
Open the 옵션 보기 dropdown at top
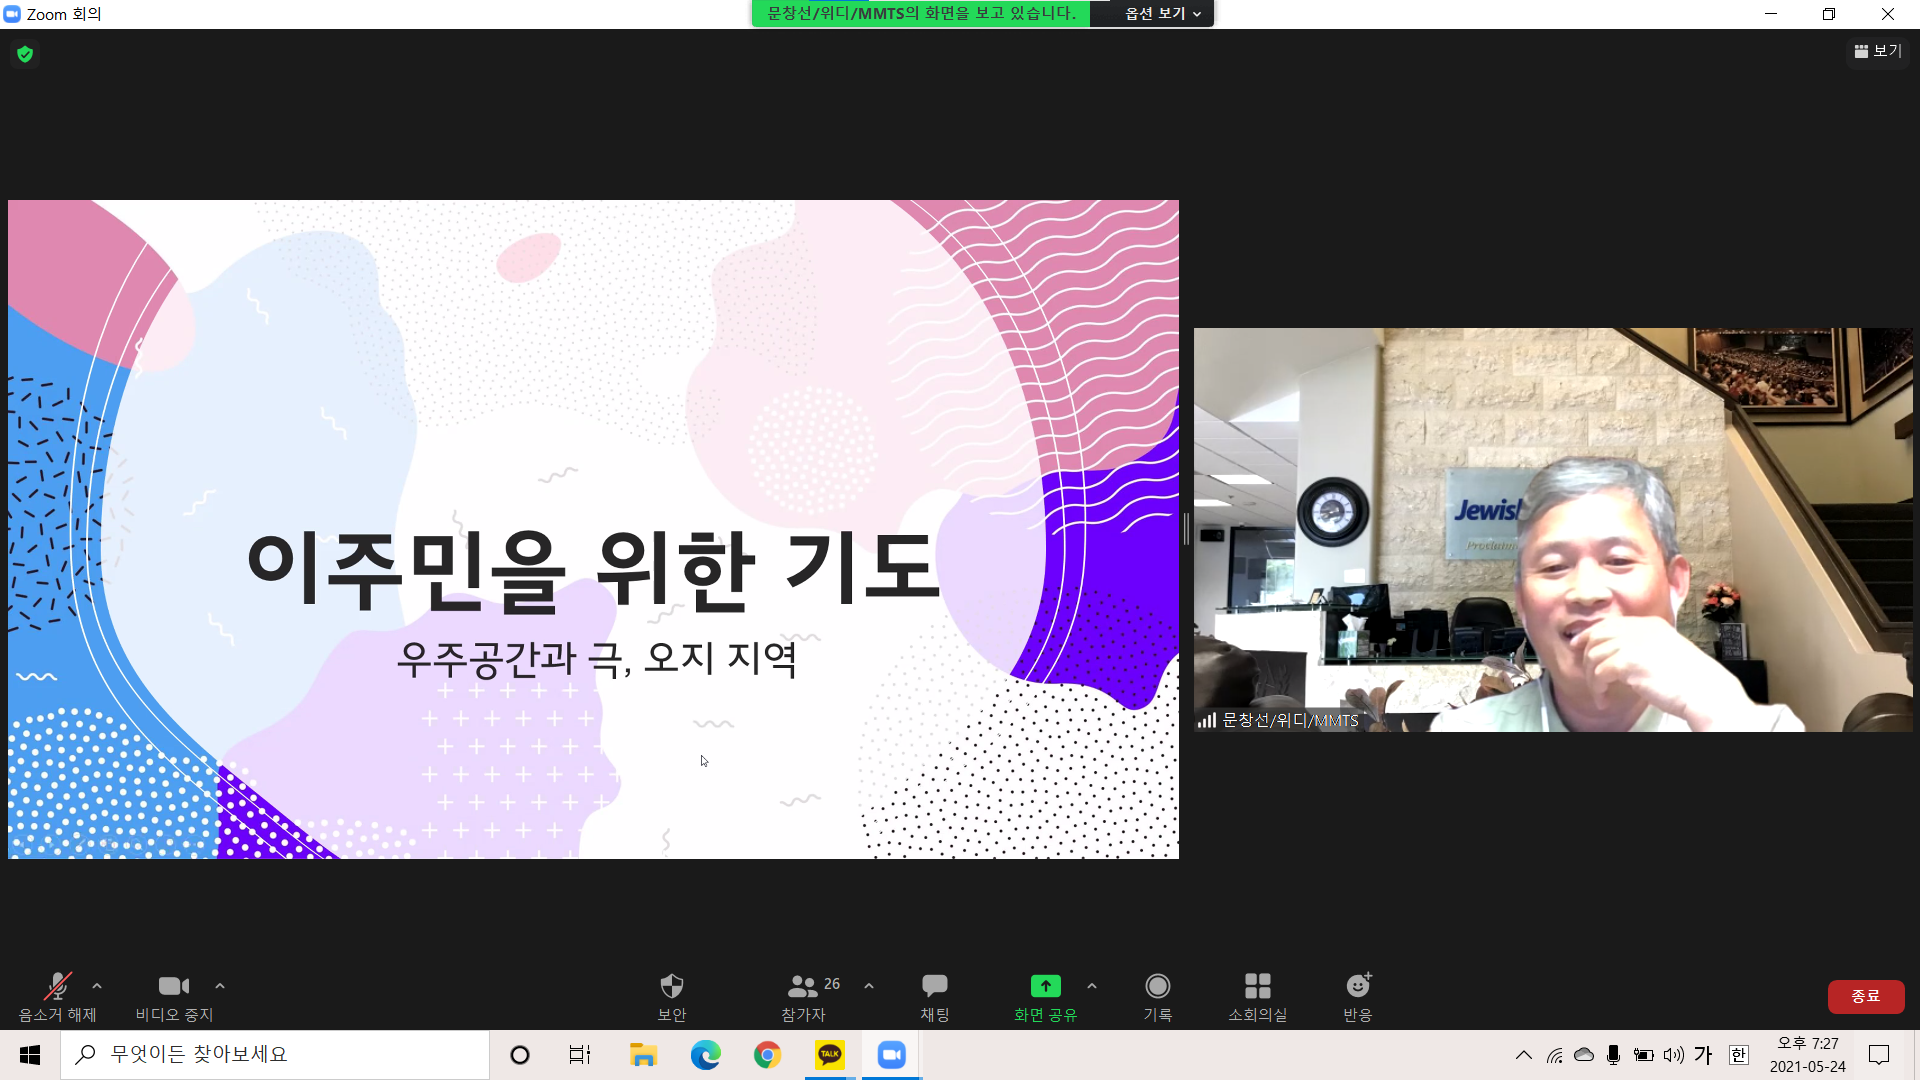[x=1162, y=13]
